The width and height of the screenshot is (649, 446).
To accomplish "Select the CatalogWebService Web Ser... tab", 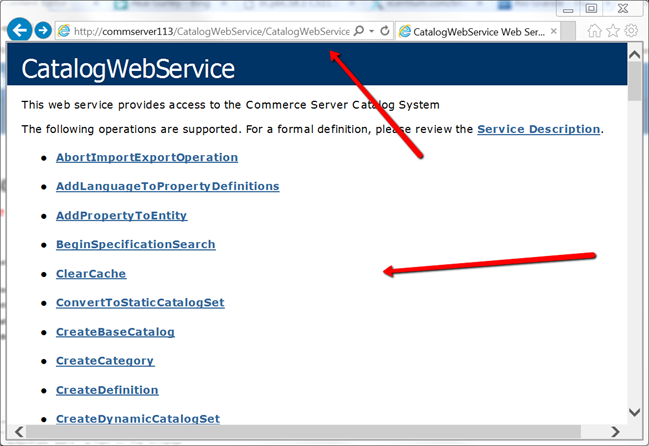I will point(478,31).
